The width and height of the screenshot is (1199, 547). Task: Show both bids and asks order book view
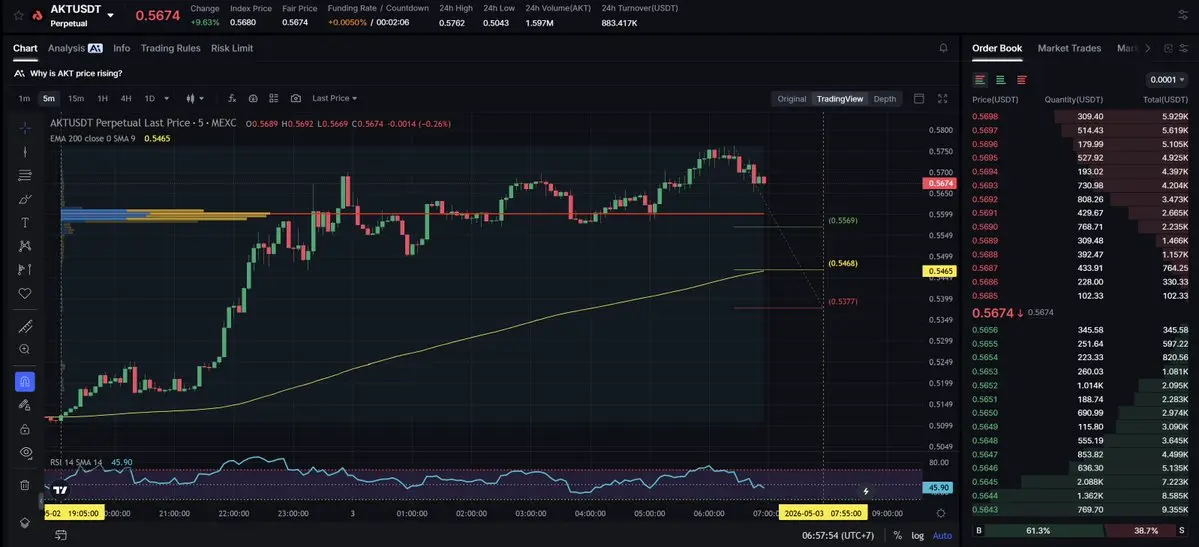(x=980, y=80)
